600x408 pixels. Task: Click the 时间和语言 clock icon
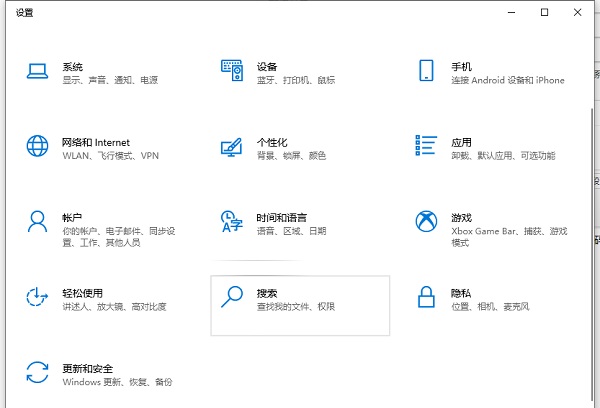232,222
